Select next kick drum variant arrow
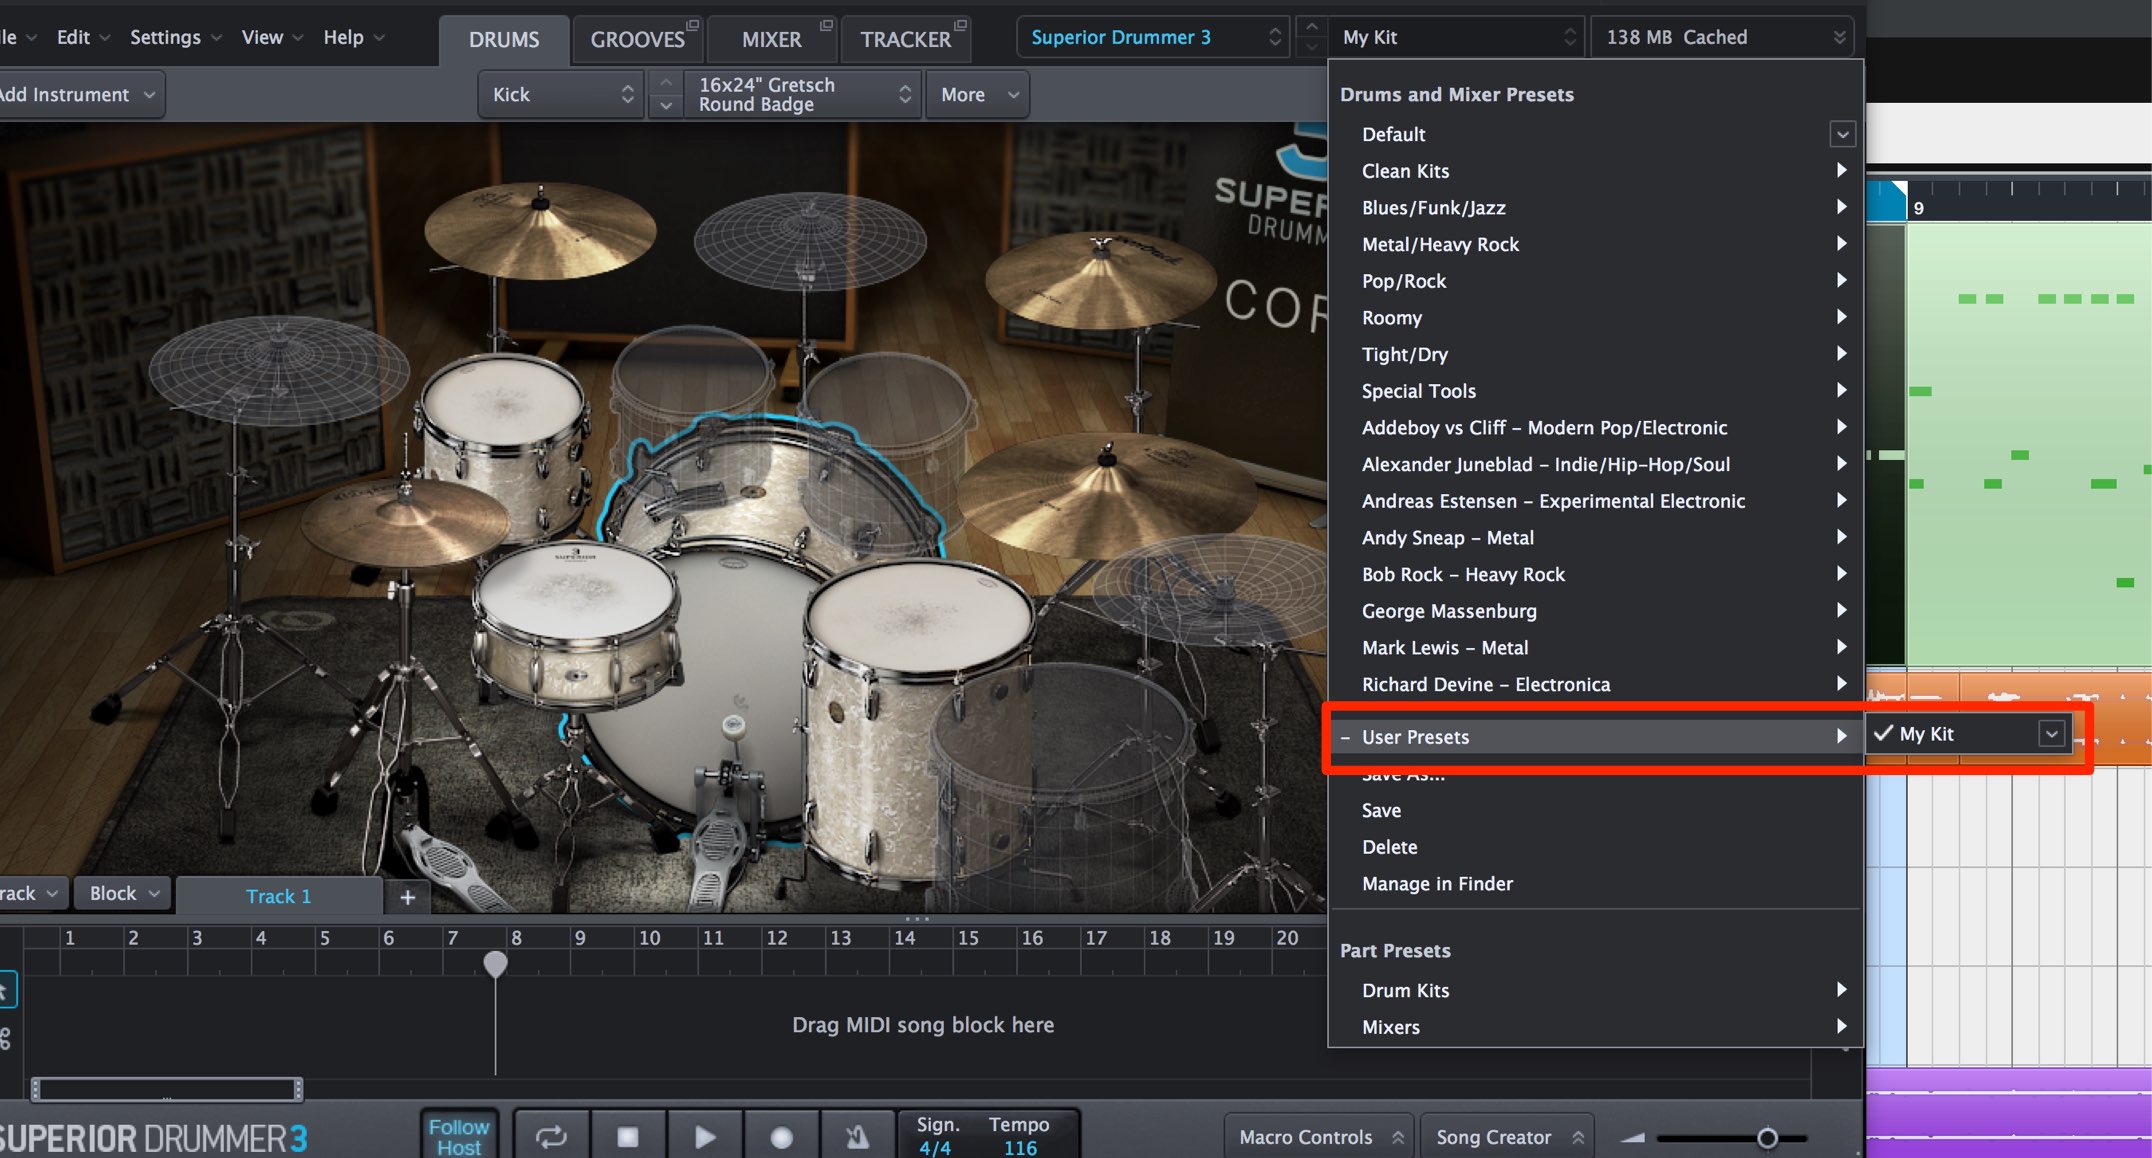Viewport: 2152px width, 1158px height. point(666,105)
